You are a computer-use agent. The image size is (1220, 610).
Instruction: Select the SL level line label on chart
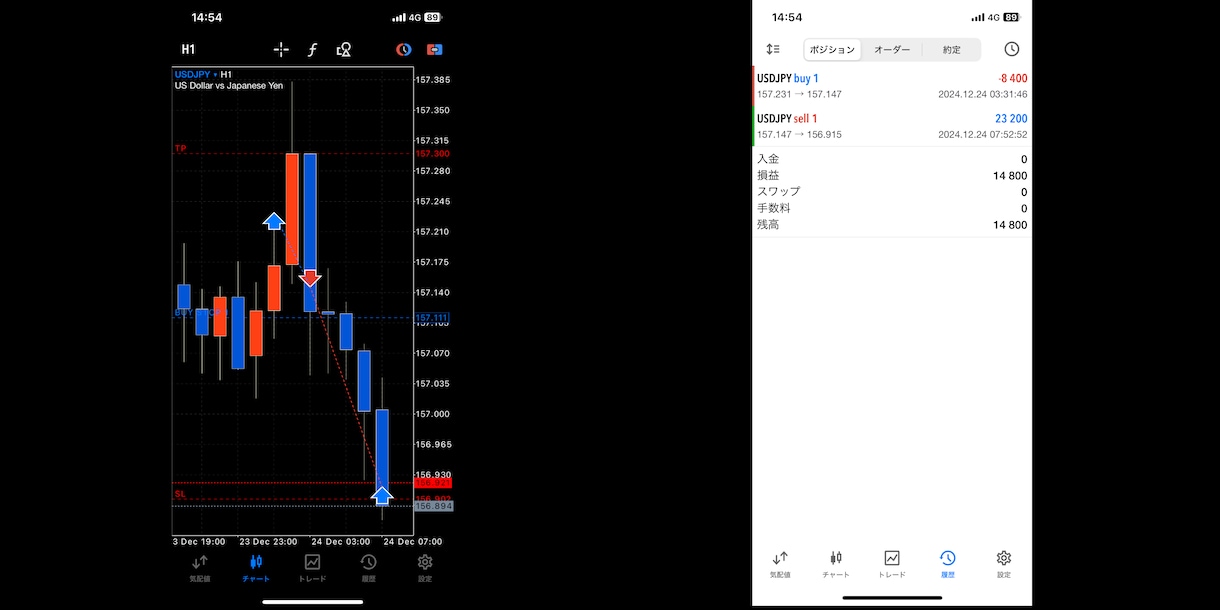[181, 494]
